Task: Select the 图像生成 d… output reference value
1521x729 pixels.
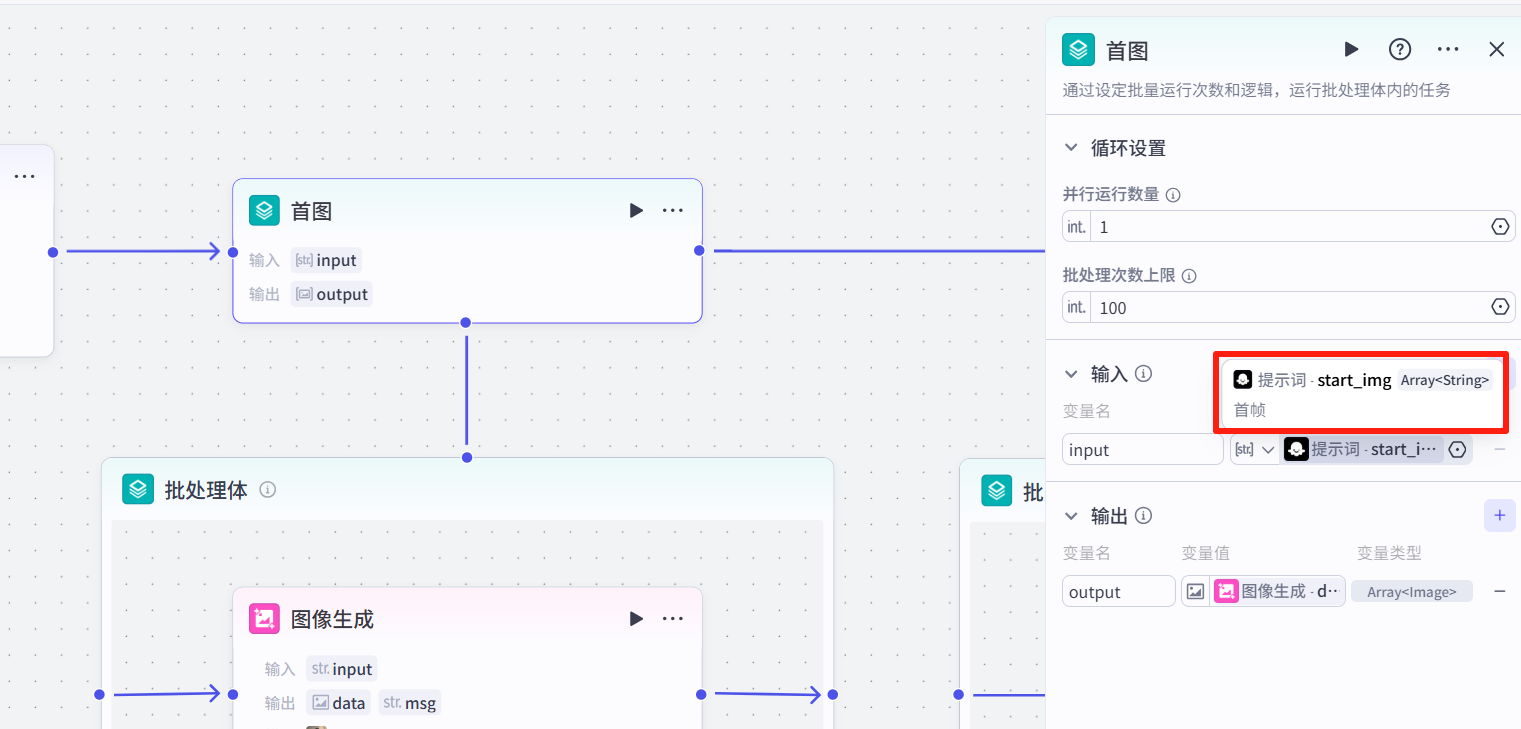Action: click(1278, 592)
